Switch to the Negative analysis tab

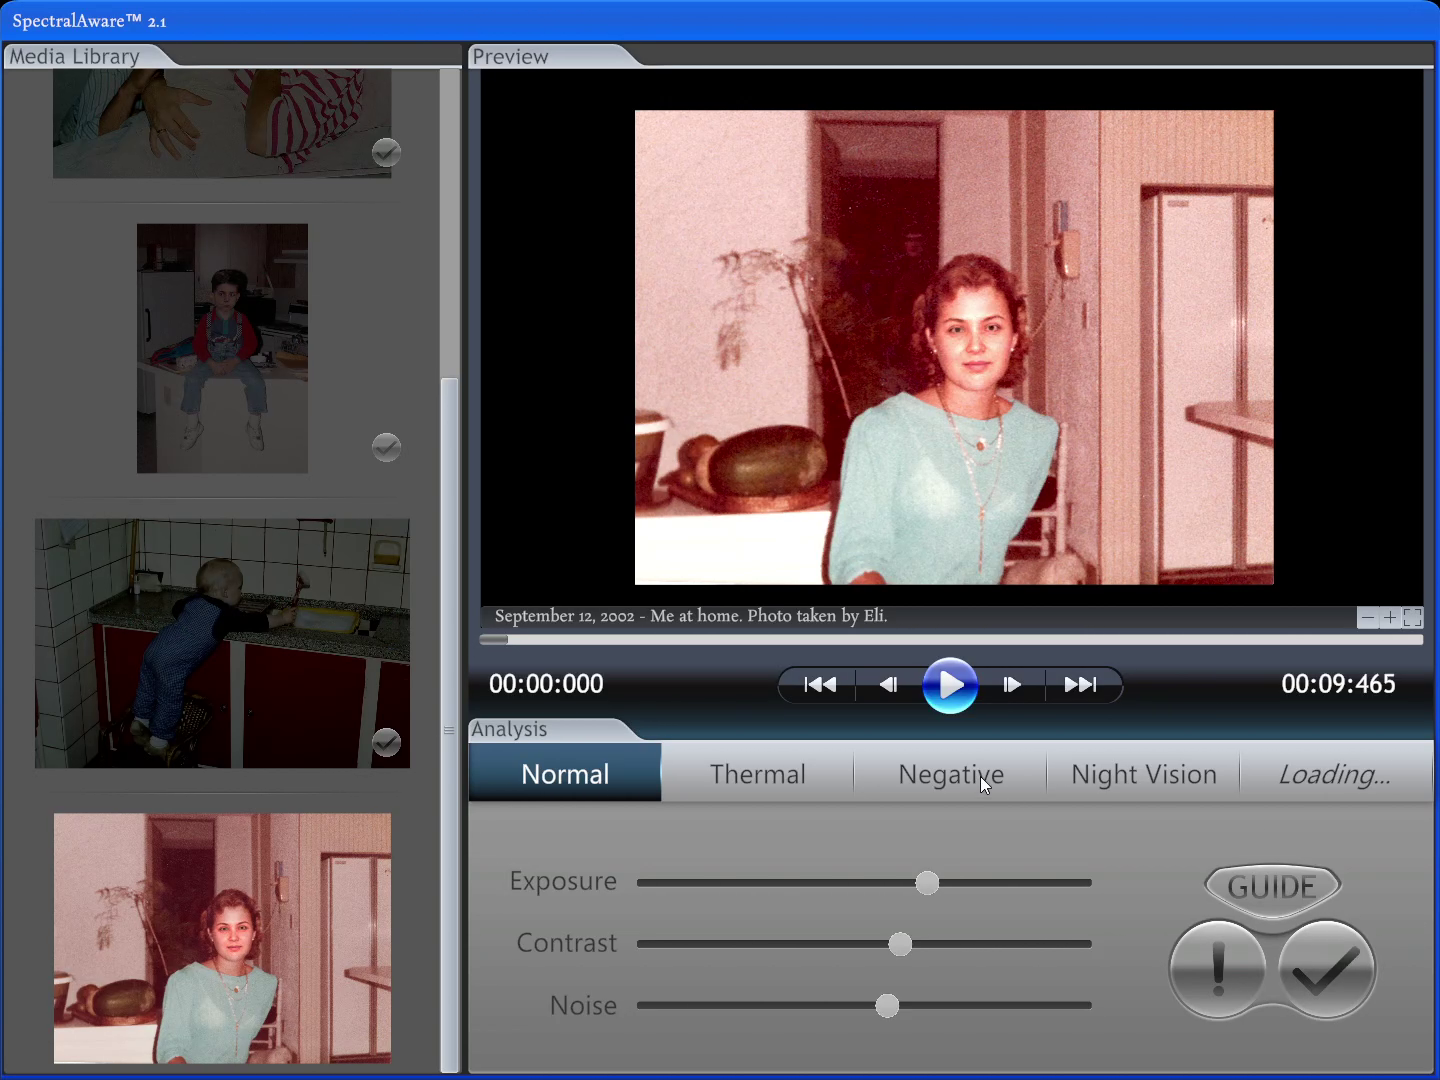pyautogui.click(x=951, y=774)
